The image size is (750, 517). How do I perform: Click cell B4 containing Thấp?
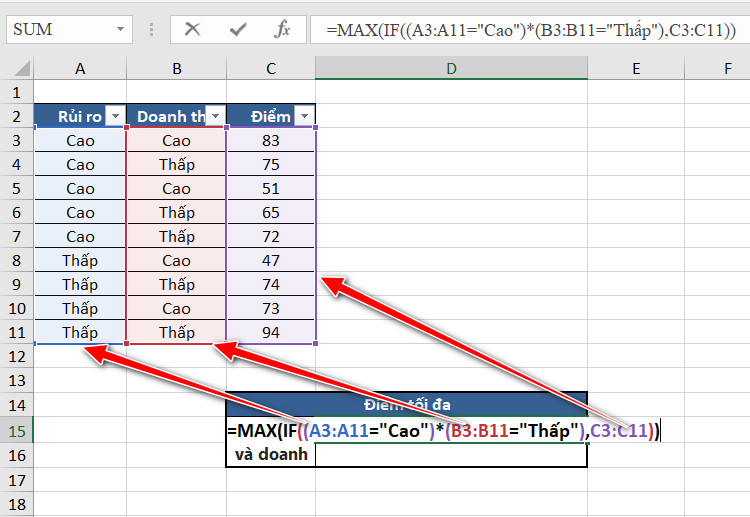(176, 164)
